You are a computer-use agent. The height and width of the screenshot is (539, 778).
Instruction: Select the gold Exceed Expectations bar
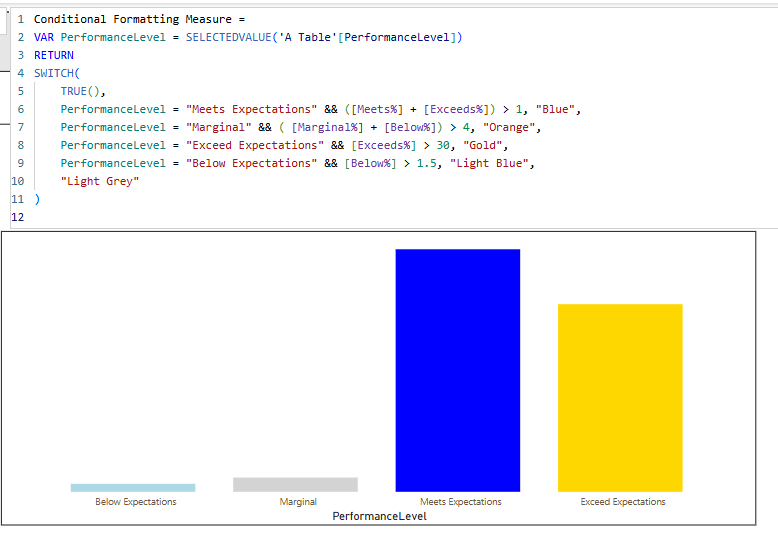tap(620, 398)
